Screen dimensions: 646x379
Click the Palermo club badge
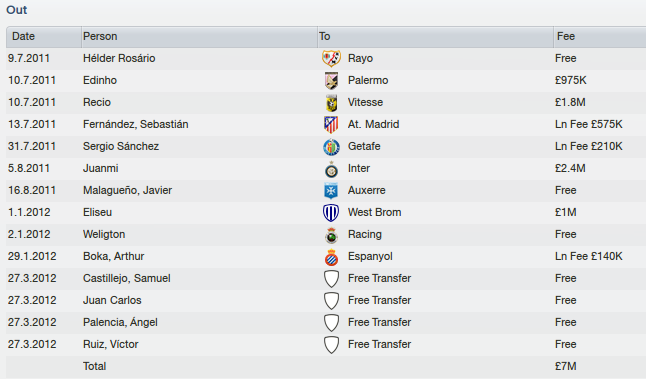[x=331, y=80]
